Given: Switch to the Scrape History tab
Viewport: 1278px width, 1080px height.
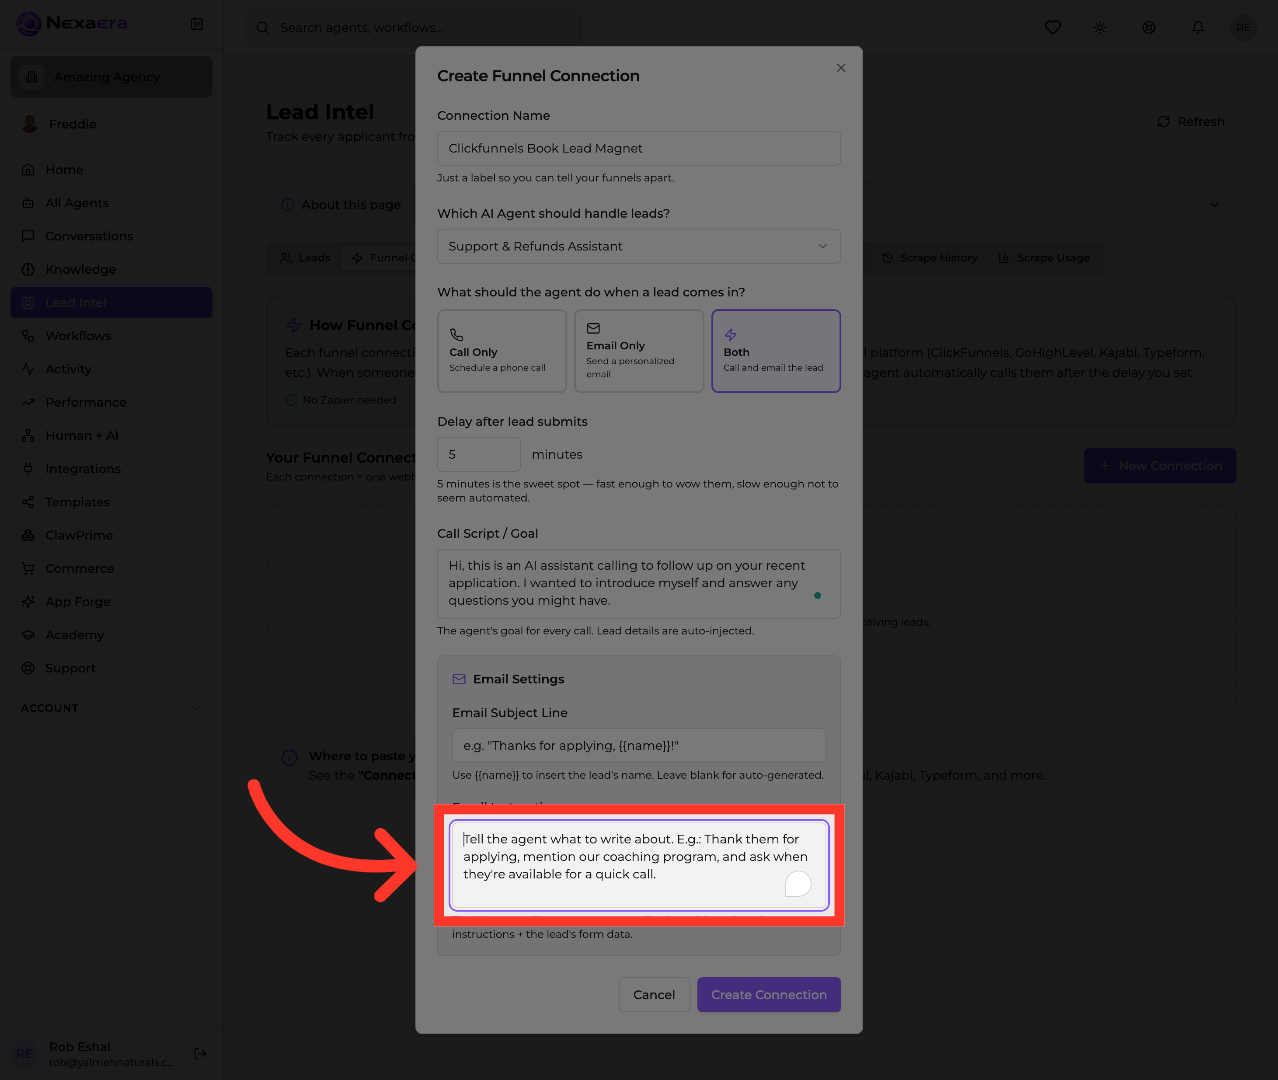Looking at the screenshot, I should (929, 258).
